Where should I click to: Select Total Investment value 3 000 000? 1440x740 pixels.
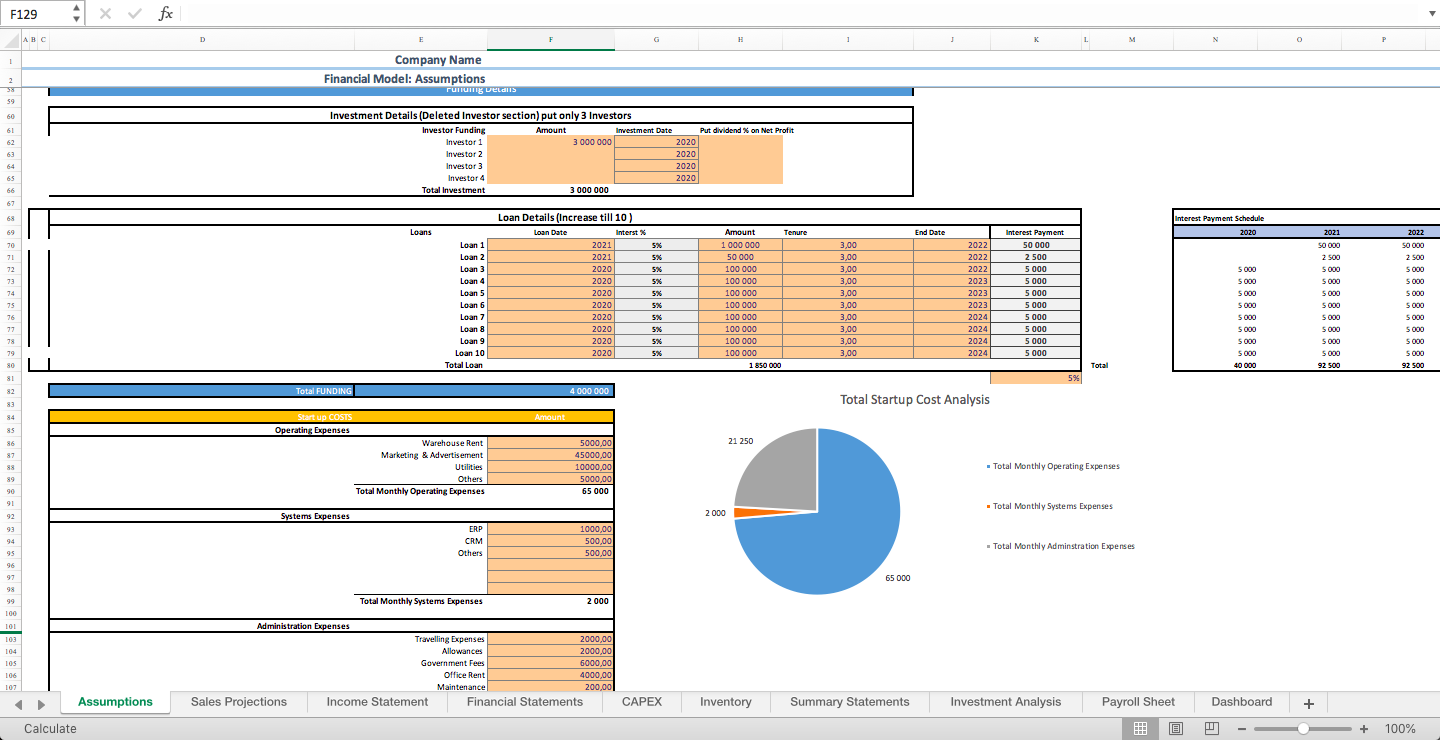point(551,190)
